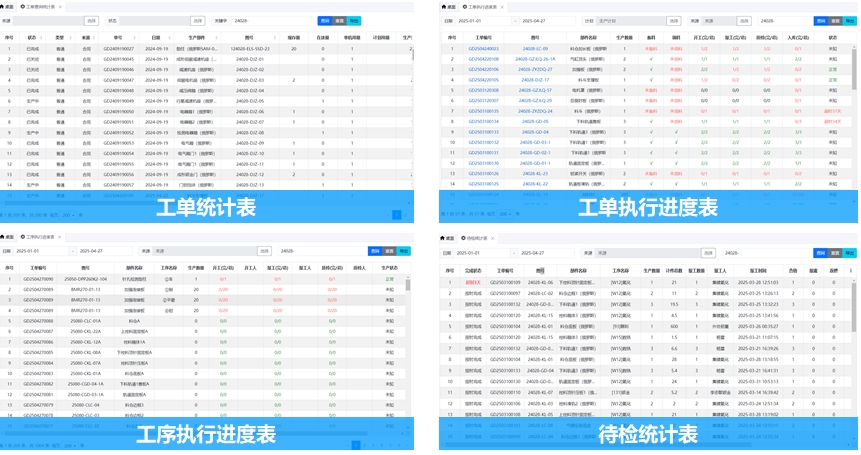Click blue 查询 button in 工单统计表 panel

pos(325,21)
